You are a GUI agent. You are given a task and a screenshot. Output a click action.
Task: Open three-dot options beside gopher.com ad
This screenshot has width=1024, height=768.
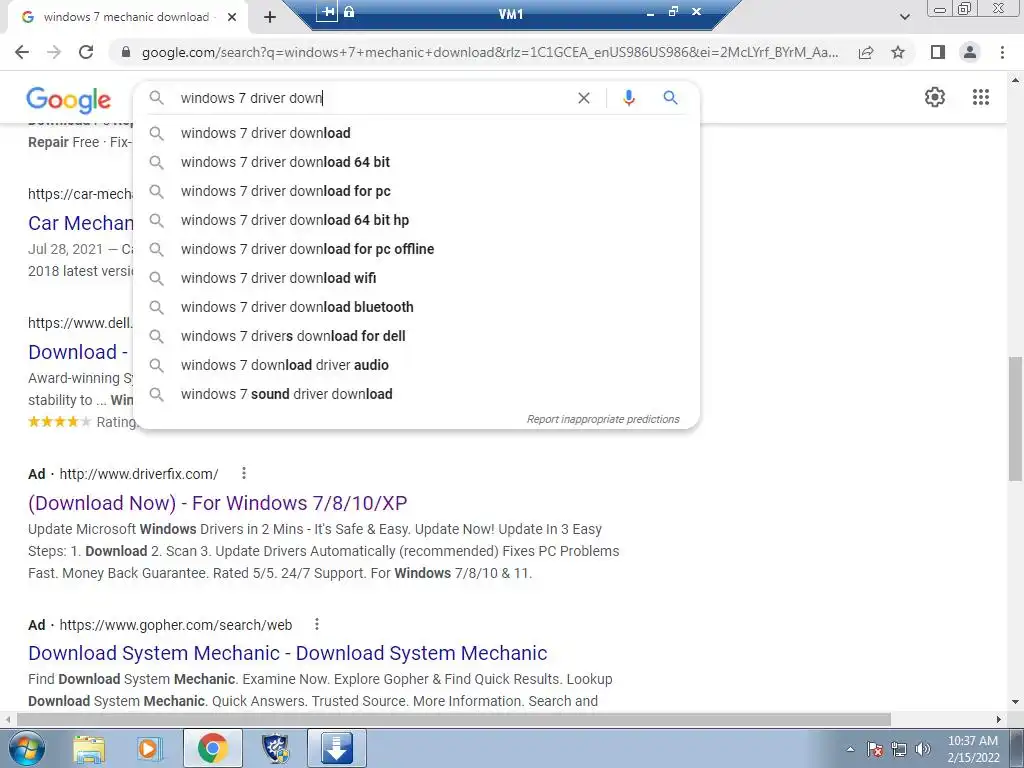[317, 624]
